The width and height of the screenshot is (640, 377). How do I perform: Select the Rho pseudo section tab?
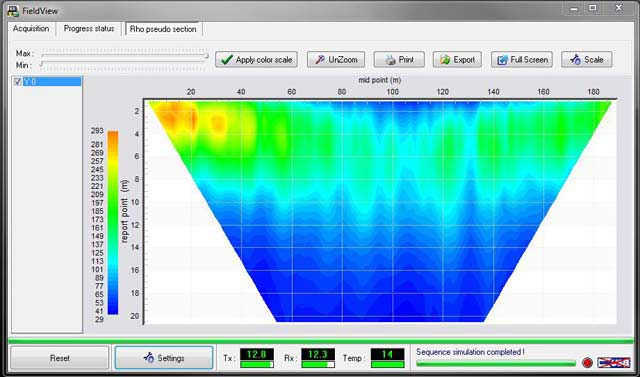coord(163,29)
